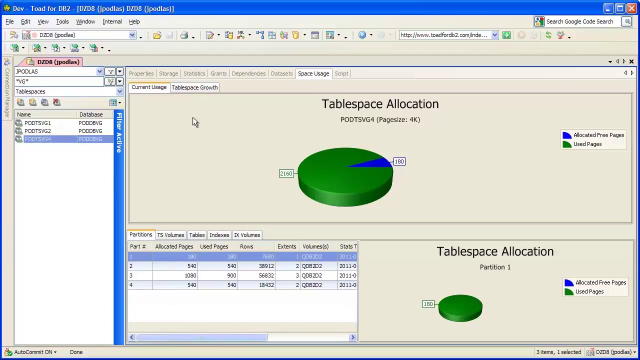Click the grid view layout icon in object panel

[x=113, y=102]
